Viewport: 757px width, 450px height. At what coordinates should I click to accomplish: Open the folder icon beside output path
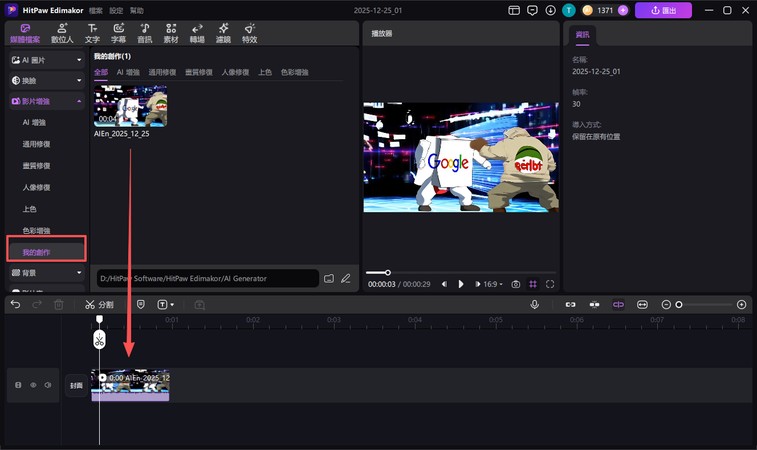328,278
